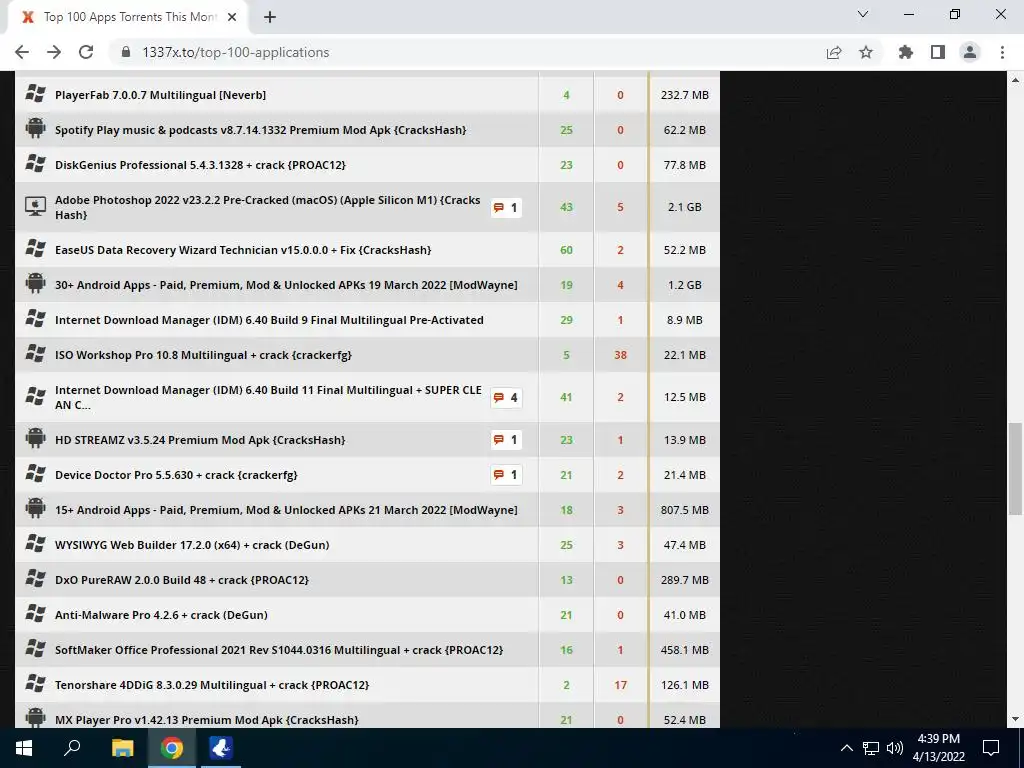This screenshot has height=768, width=1024.
Task: Click the Windows icon beside PlayerFab row
Action: click(x=35, y=93)
